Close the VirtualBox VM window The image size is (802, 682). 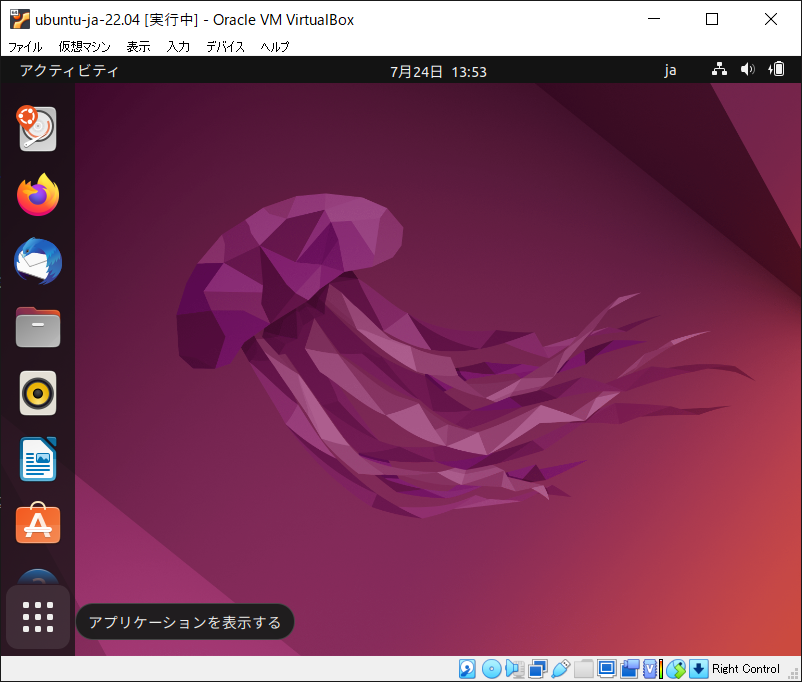[x=771, y=19]
